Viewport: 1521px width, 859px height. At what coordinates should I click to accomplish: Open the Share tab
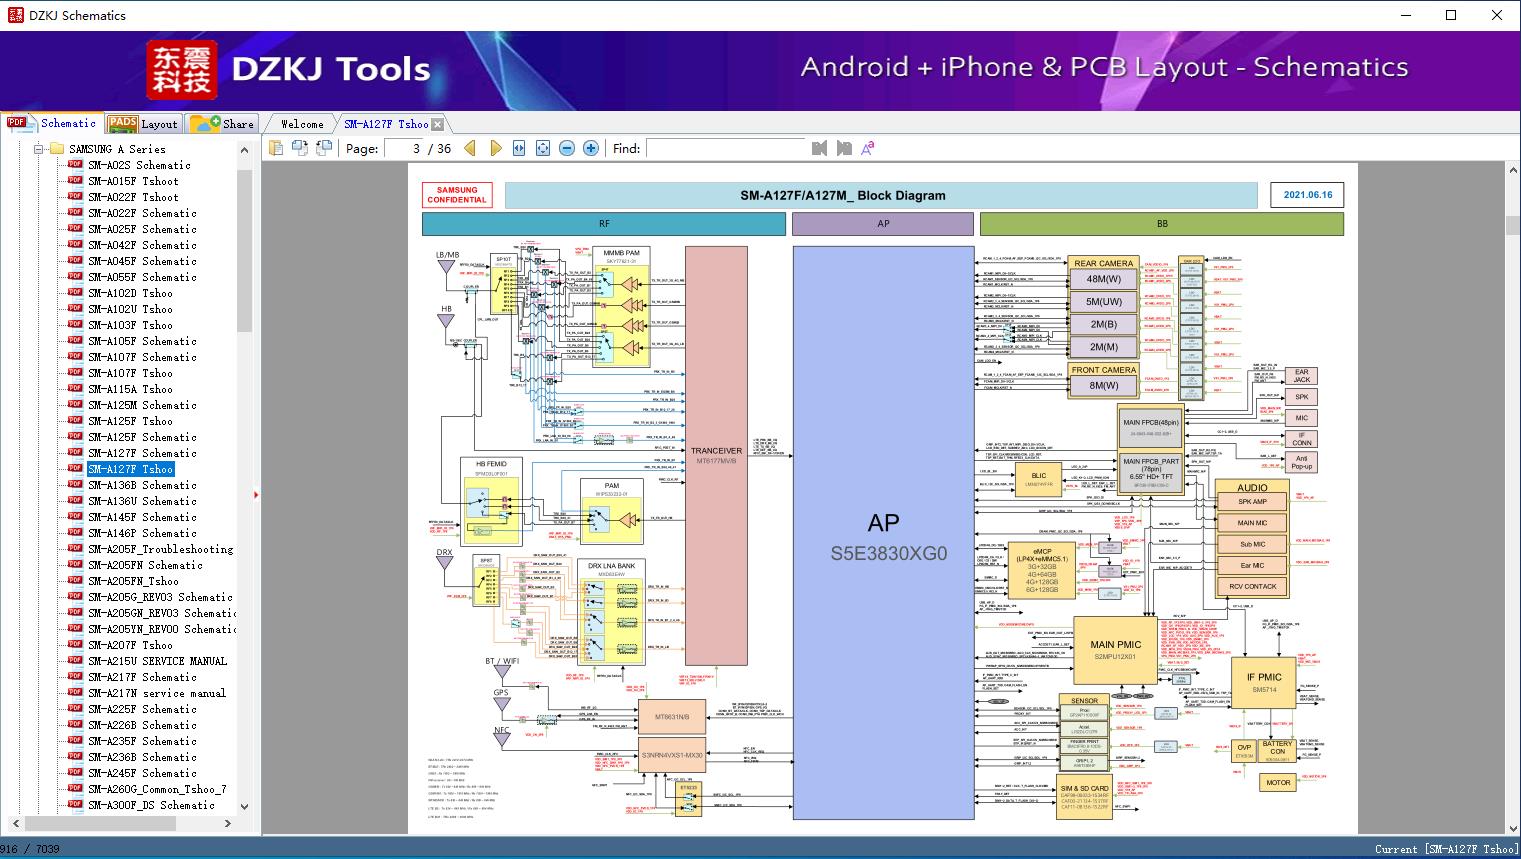pyautogui.click(x=222, y=124)
